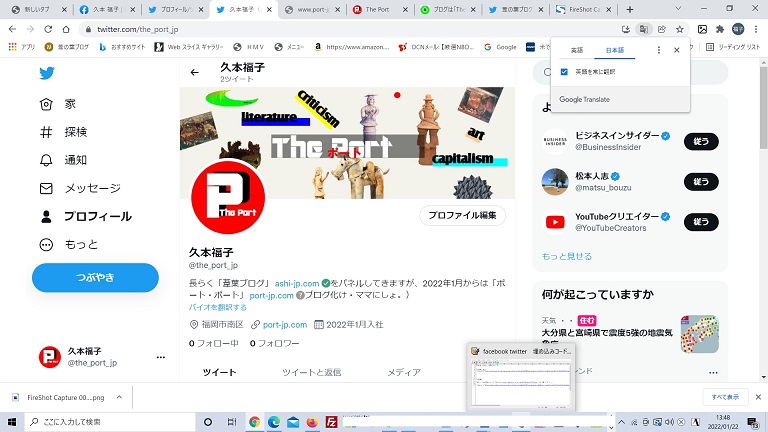Follow YouTubeクリエイター with 従う button
Viewport: 768px width, 432px height.
pyautogui.click(x=701, y=222)
